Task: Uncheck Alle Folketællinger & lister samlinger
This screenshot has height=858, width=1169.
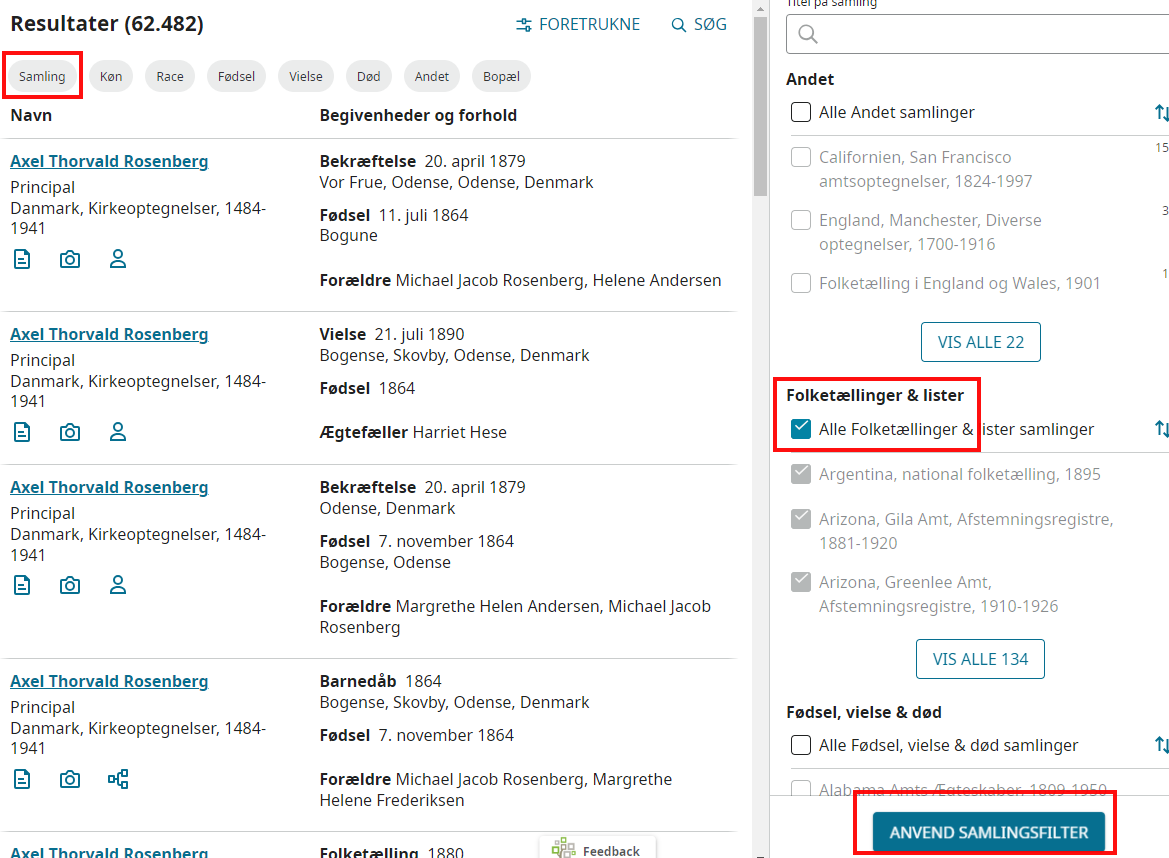Action: (x=801, y=429)
